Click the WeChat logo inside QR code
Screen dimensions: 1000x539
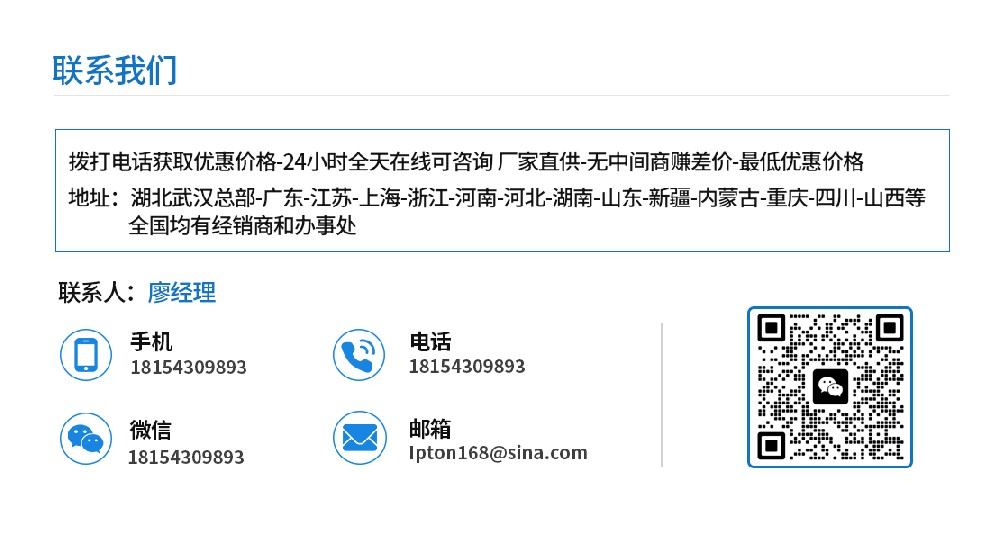point(830,387)
